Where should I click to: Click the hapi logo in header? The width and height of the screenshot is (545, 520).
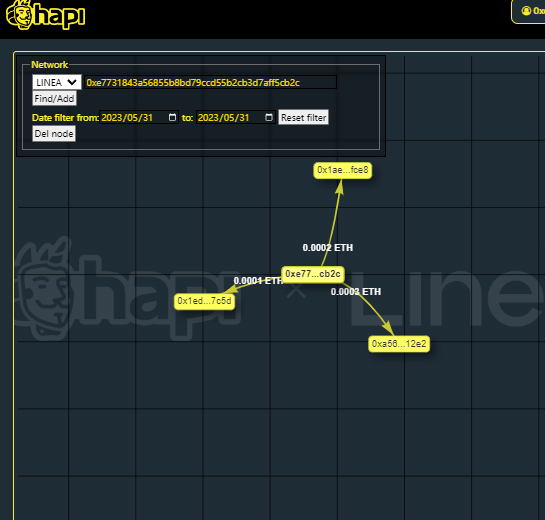(46, 15)
